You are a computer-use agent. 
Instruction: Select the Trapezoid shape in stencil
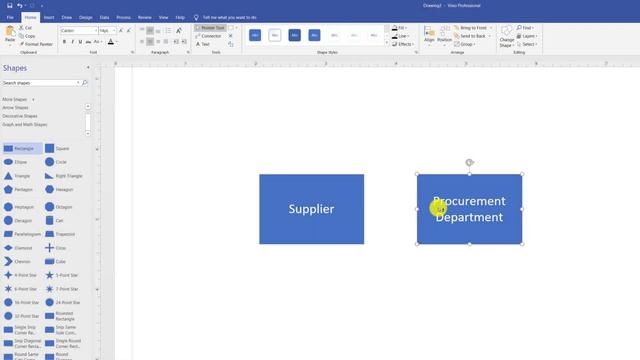[x=60, y=234]
